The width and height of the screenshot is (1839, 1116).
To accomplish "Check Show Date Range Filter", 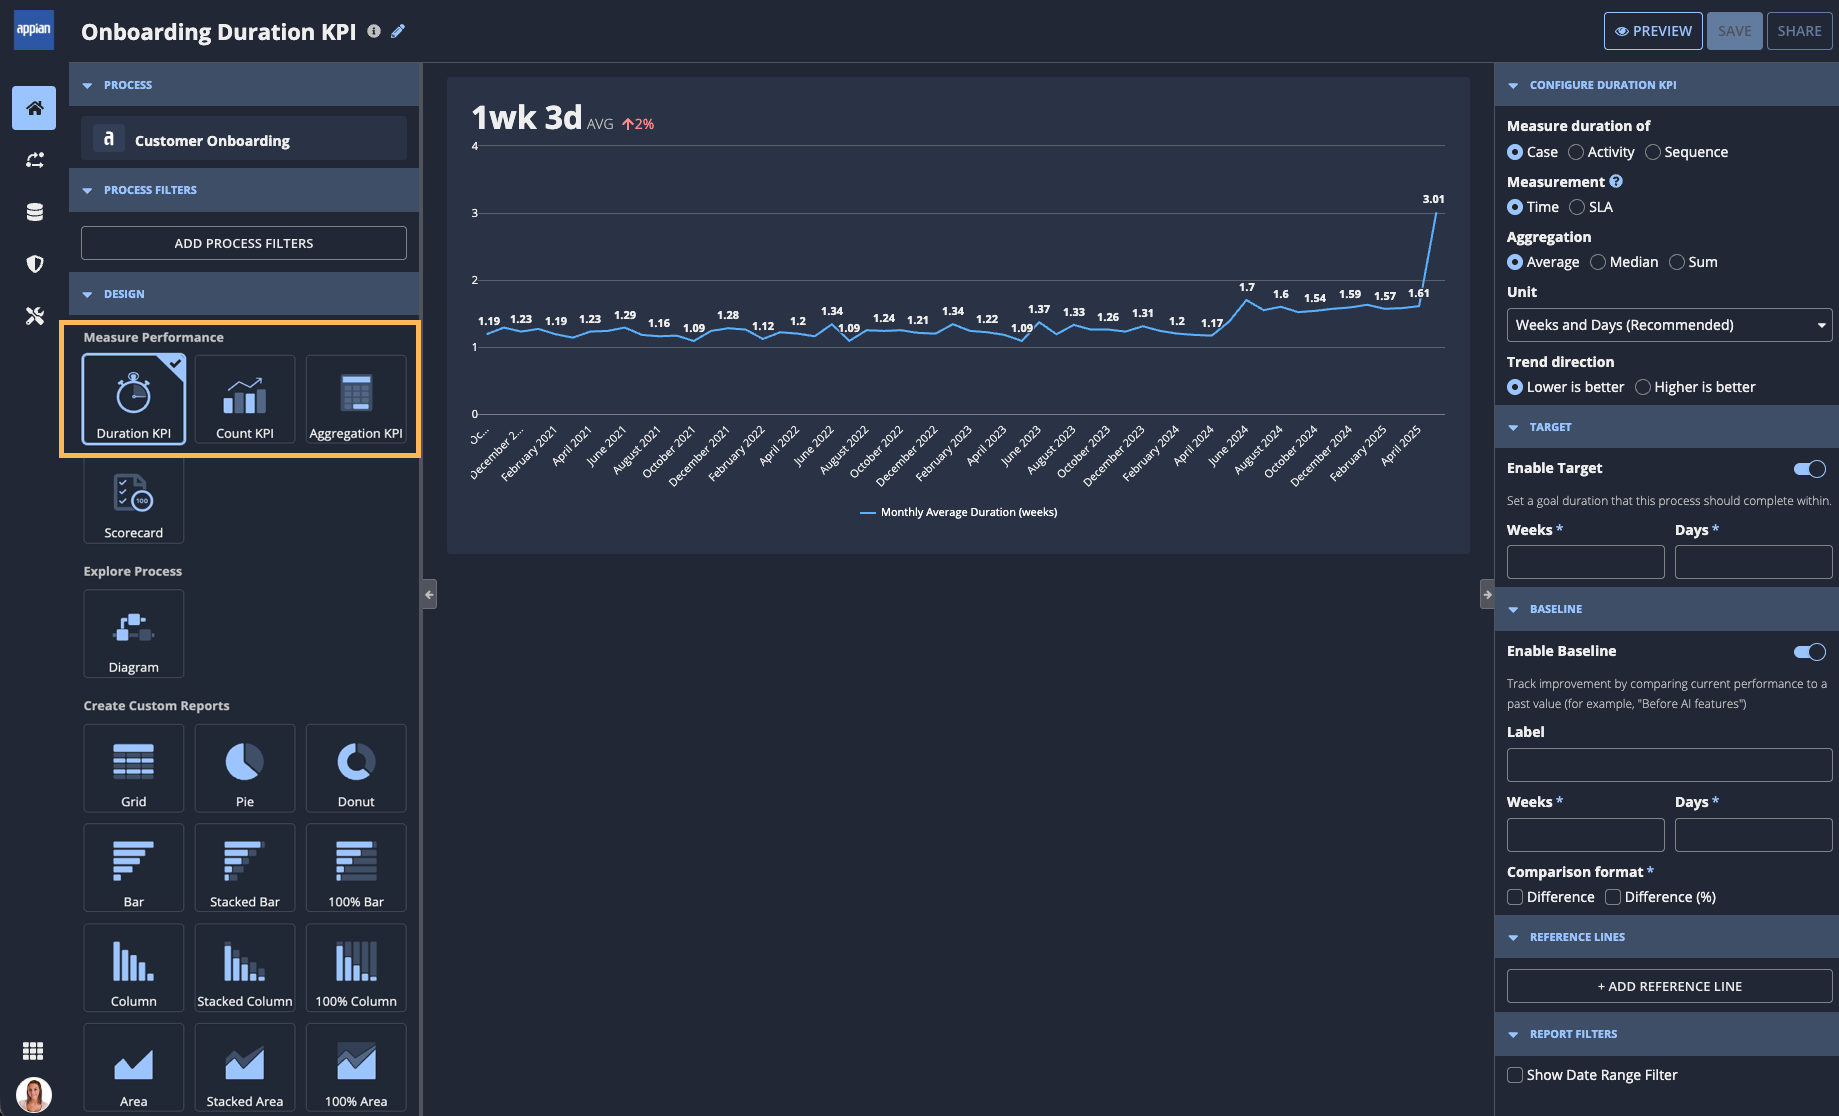I will pyautogui.click(x=1515, y=1075).
